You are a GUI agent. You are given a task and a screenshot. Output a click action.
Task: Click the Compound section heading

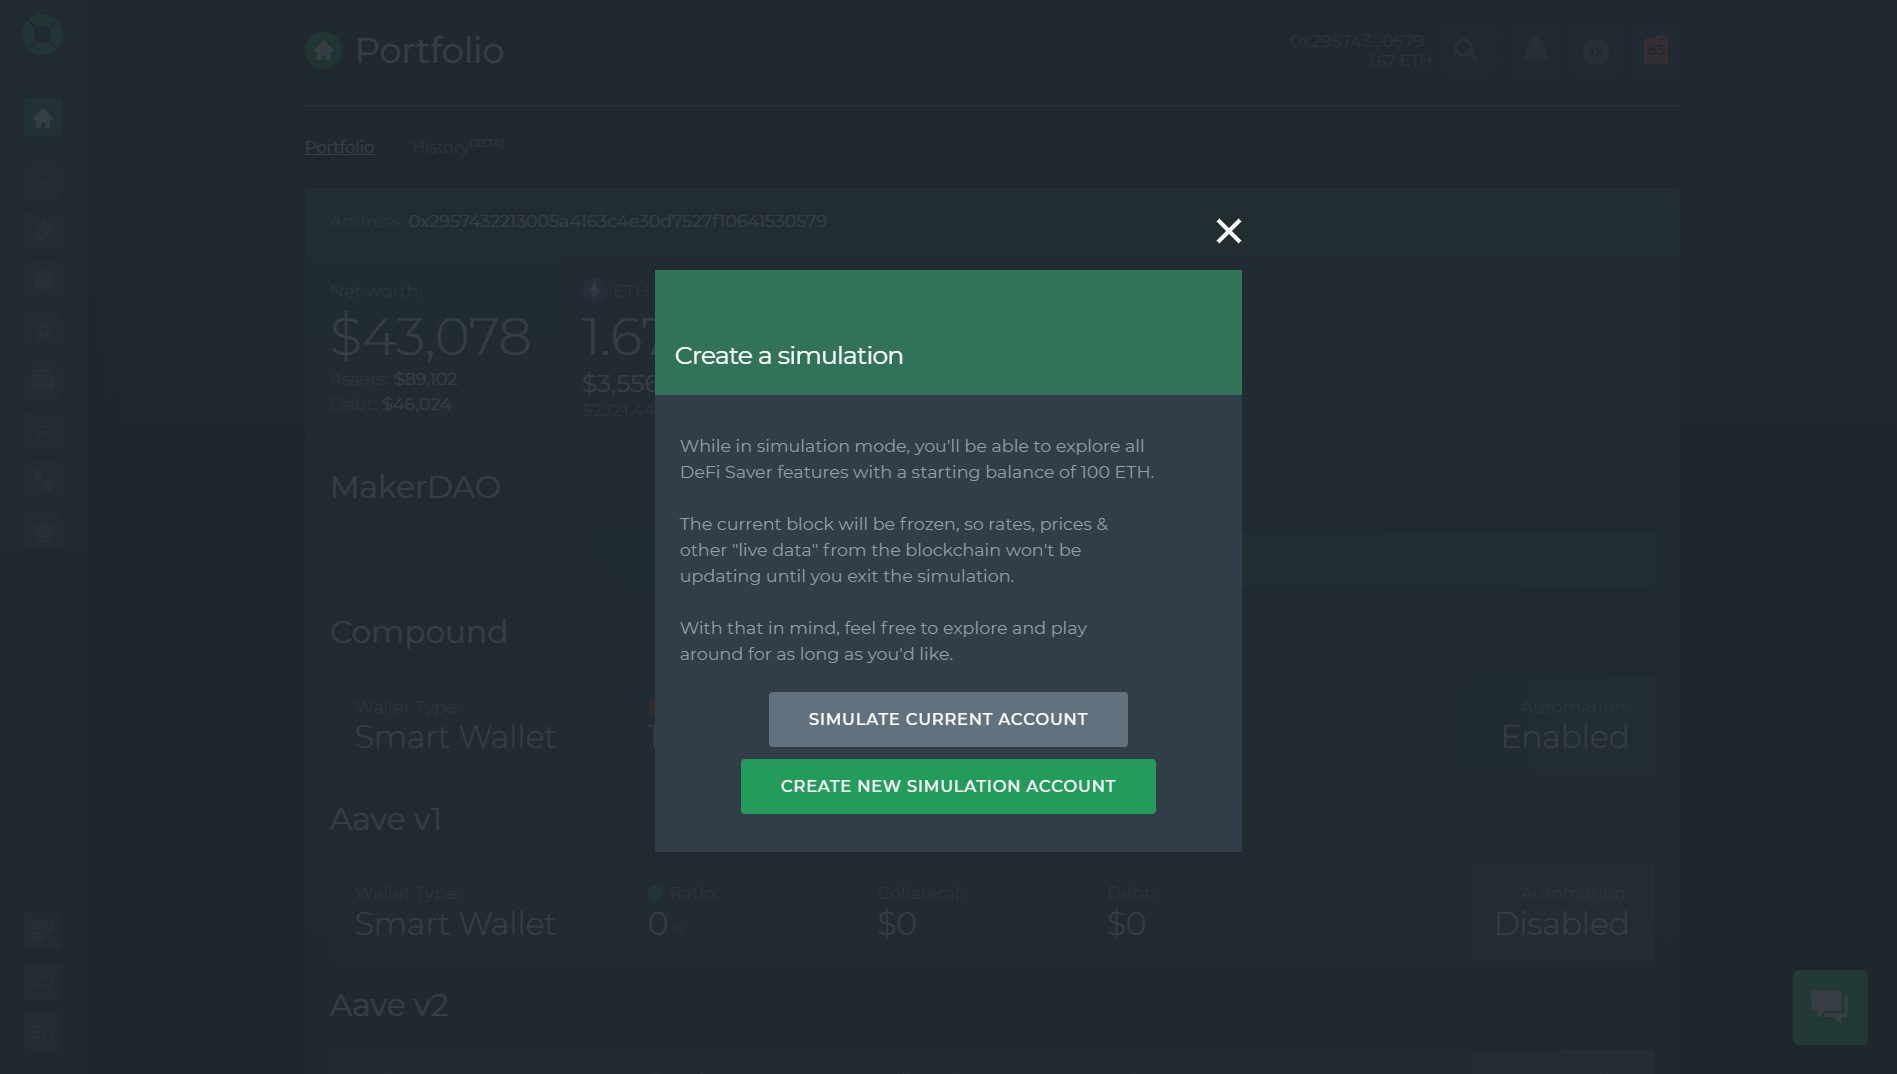tap(419, 632)
